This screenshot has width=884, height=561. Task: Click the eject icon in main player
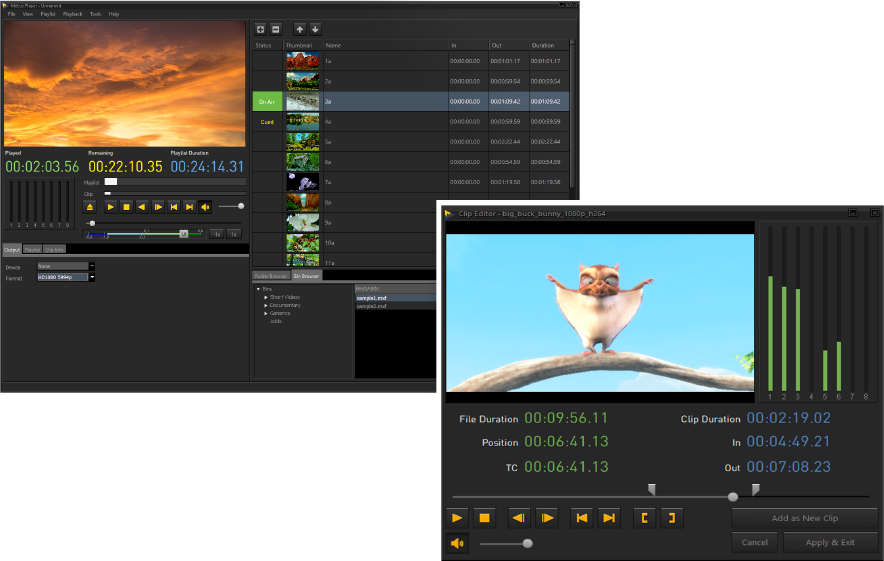90,207
